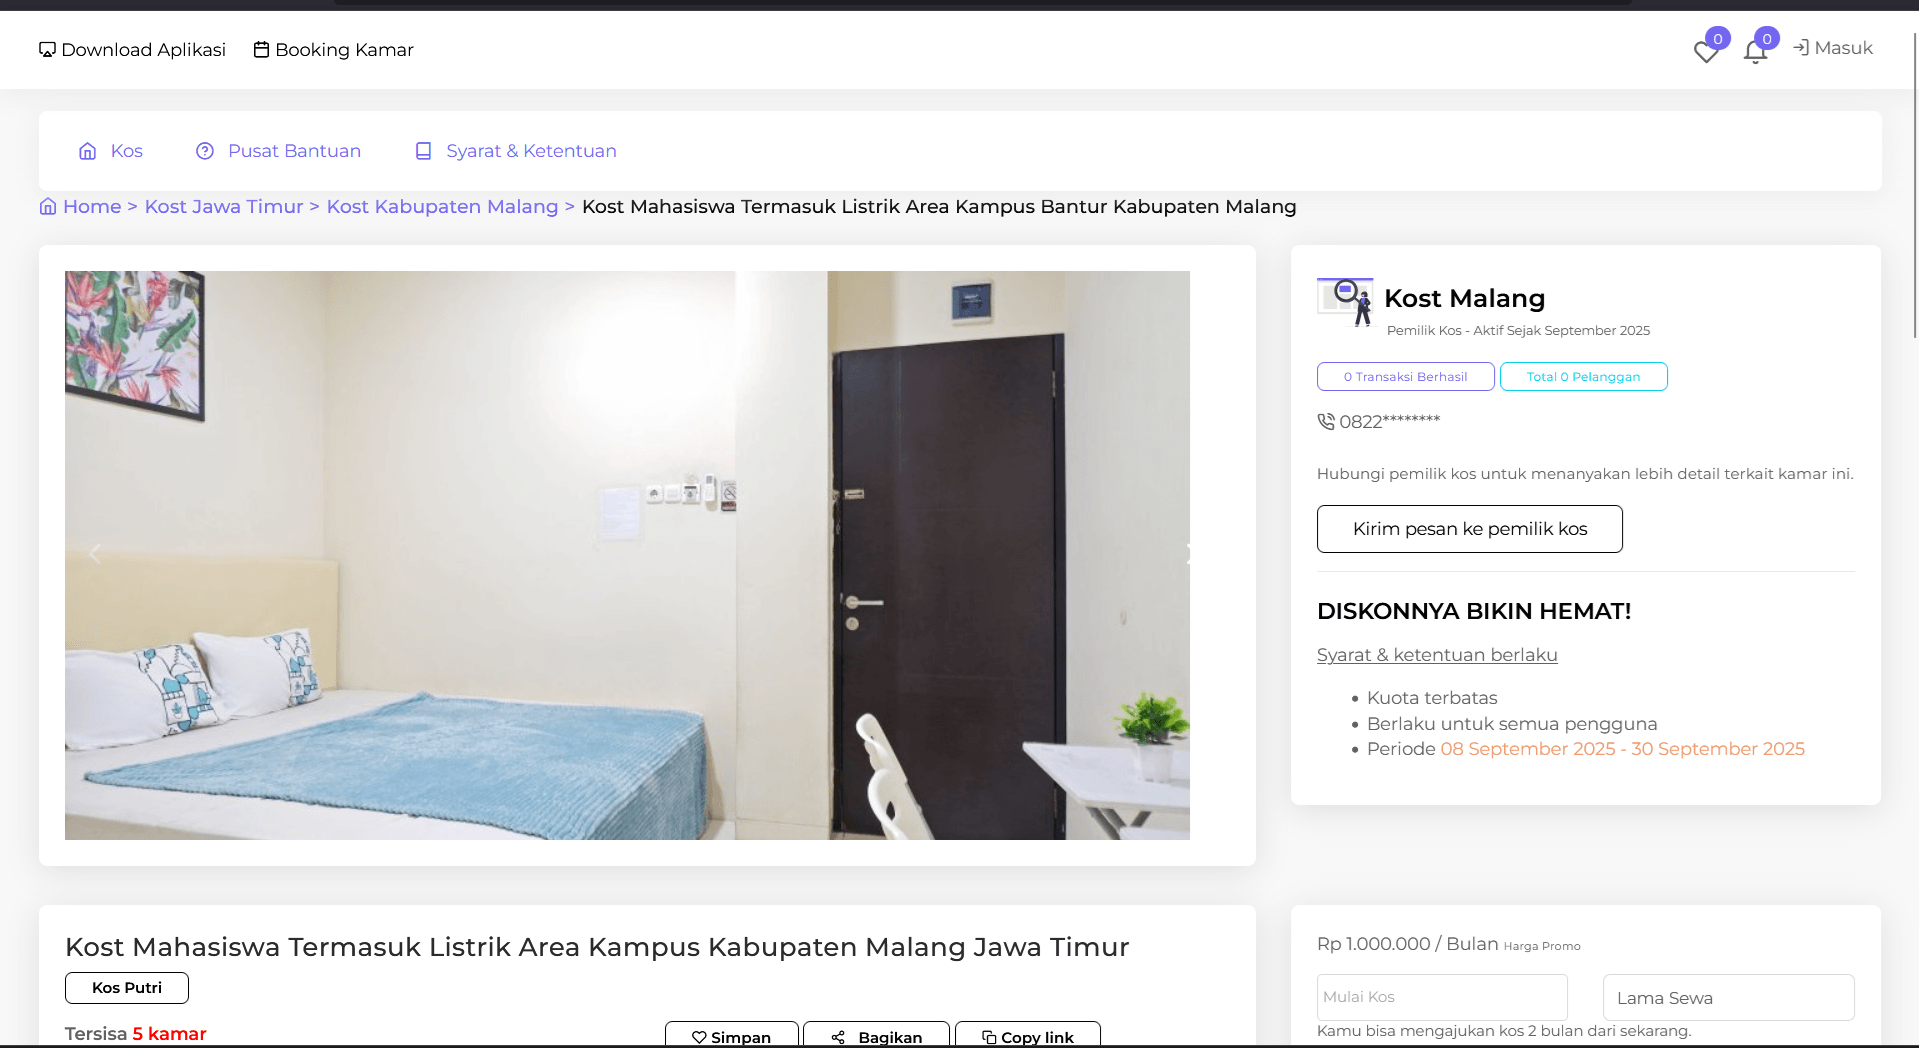Click Total 0 Pelanggan badge

coord(1583,377)
